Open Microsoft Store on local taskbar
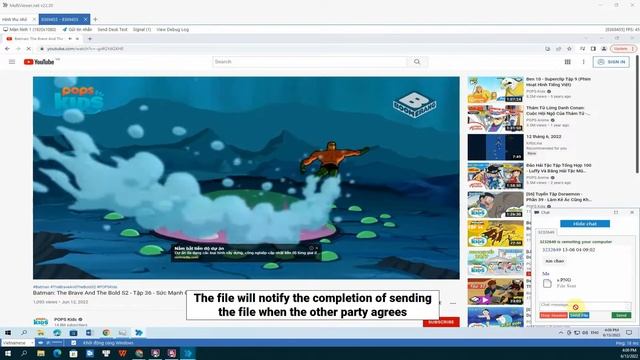 click(73, 353)
